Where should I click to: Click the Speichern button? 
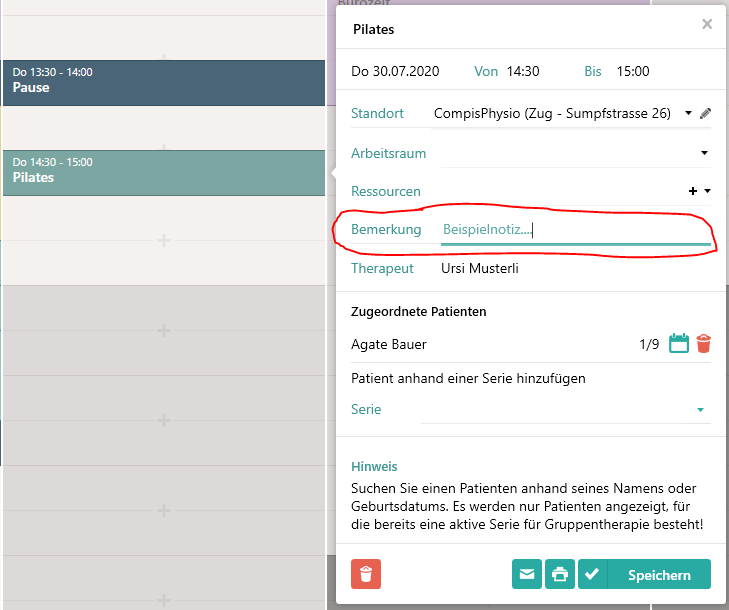tap(659, 575)
